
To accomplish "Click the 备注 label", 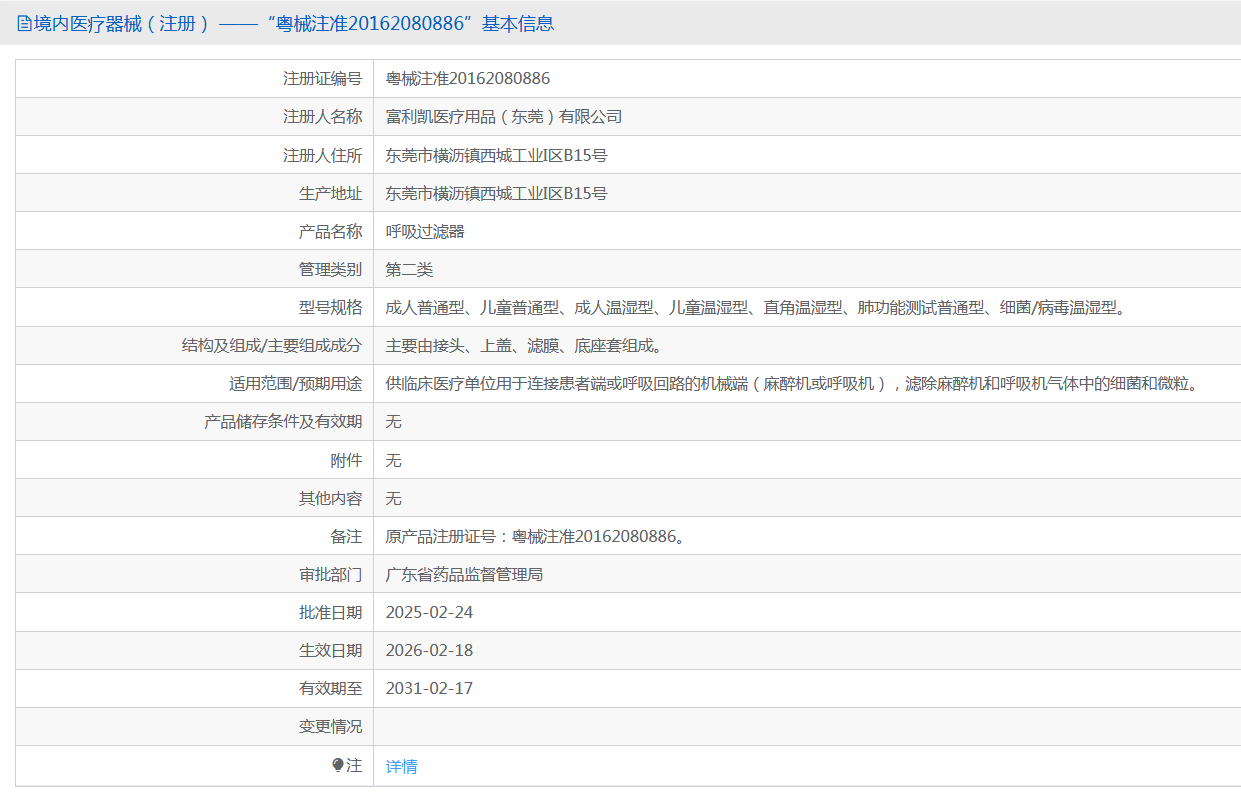I will point(346,537).
